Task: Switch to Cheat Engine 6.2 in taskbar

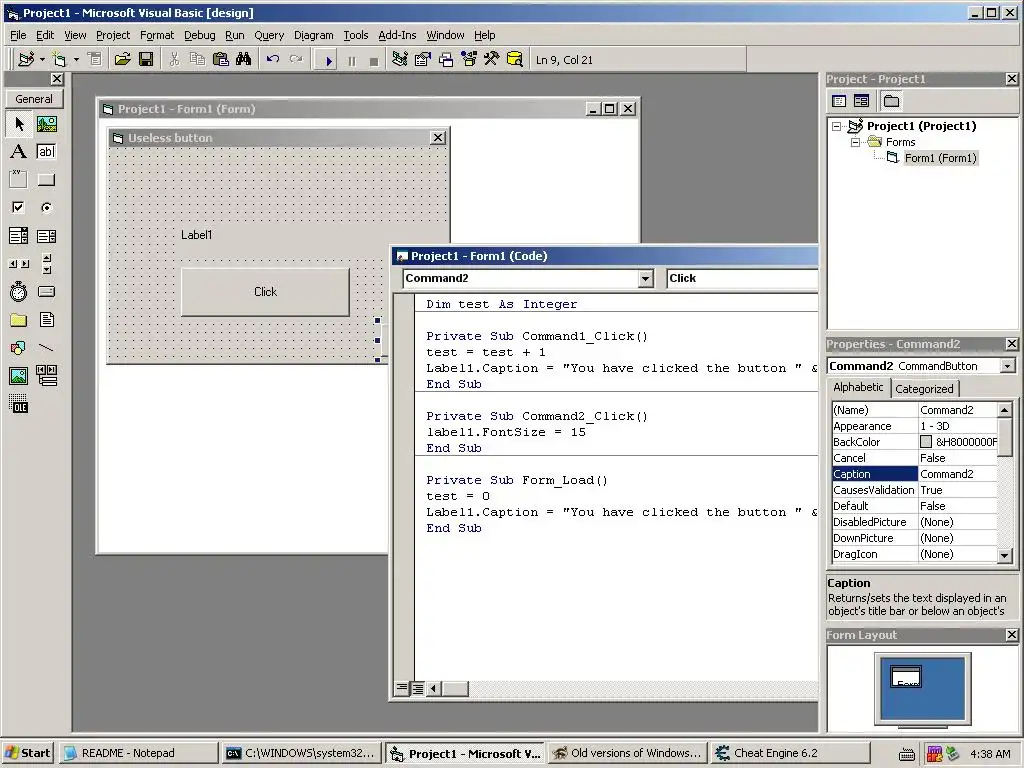Action: tap(790, 753)
